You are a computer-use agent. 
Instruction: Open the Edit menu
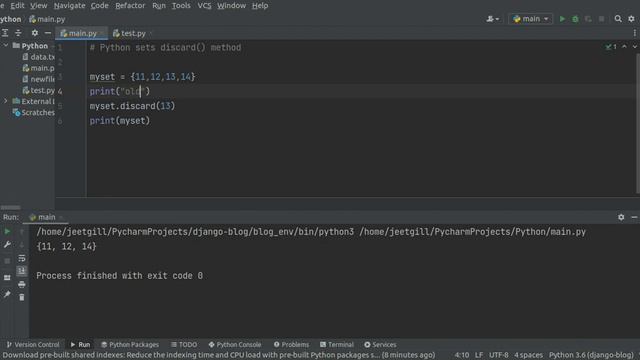pos(17,6)
